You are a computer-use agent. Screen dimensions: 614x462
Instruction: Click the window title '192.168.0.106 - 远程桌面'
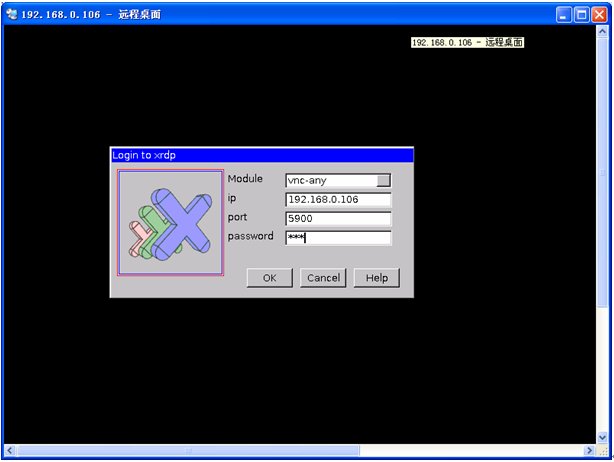click(x=91, y=14)
